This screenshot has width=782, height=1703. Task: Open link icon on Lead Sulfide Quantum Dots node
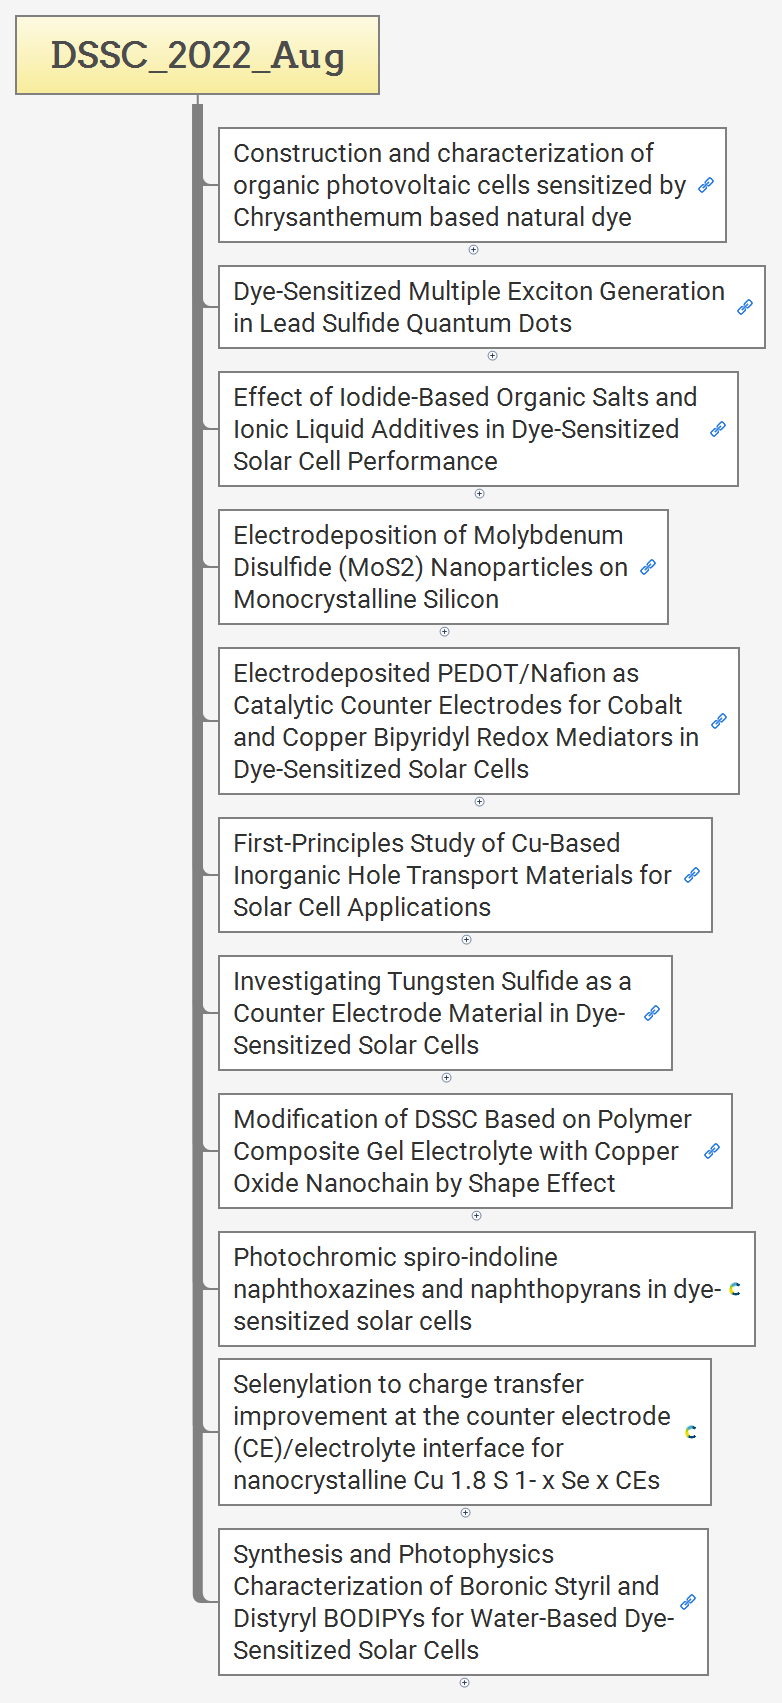pos(745,307)
